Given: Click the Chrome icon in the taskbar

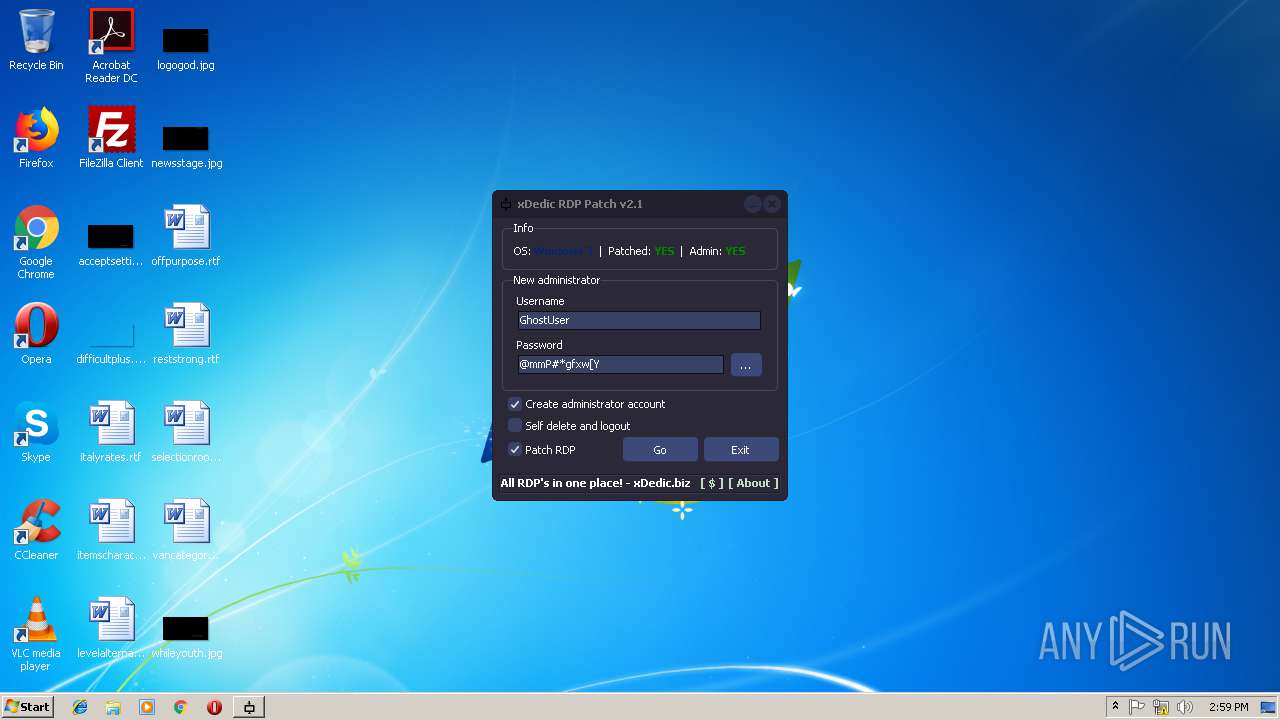Looking at the screenshot, I should click(x=181, y=707).
